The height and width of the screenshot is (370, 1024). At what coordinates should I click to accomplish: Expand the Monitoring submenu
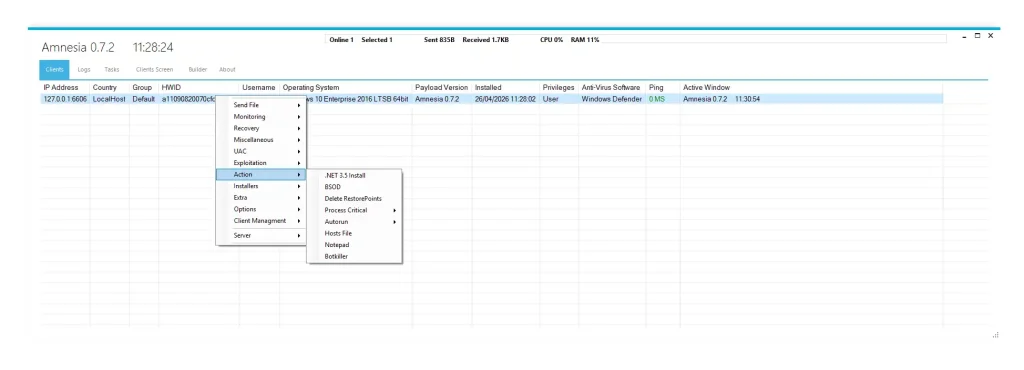(261, 117)
